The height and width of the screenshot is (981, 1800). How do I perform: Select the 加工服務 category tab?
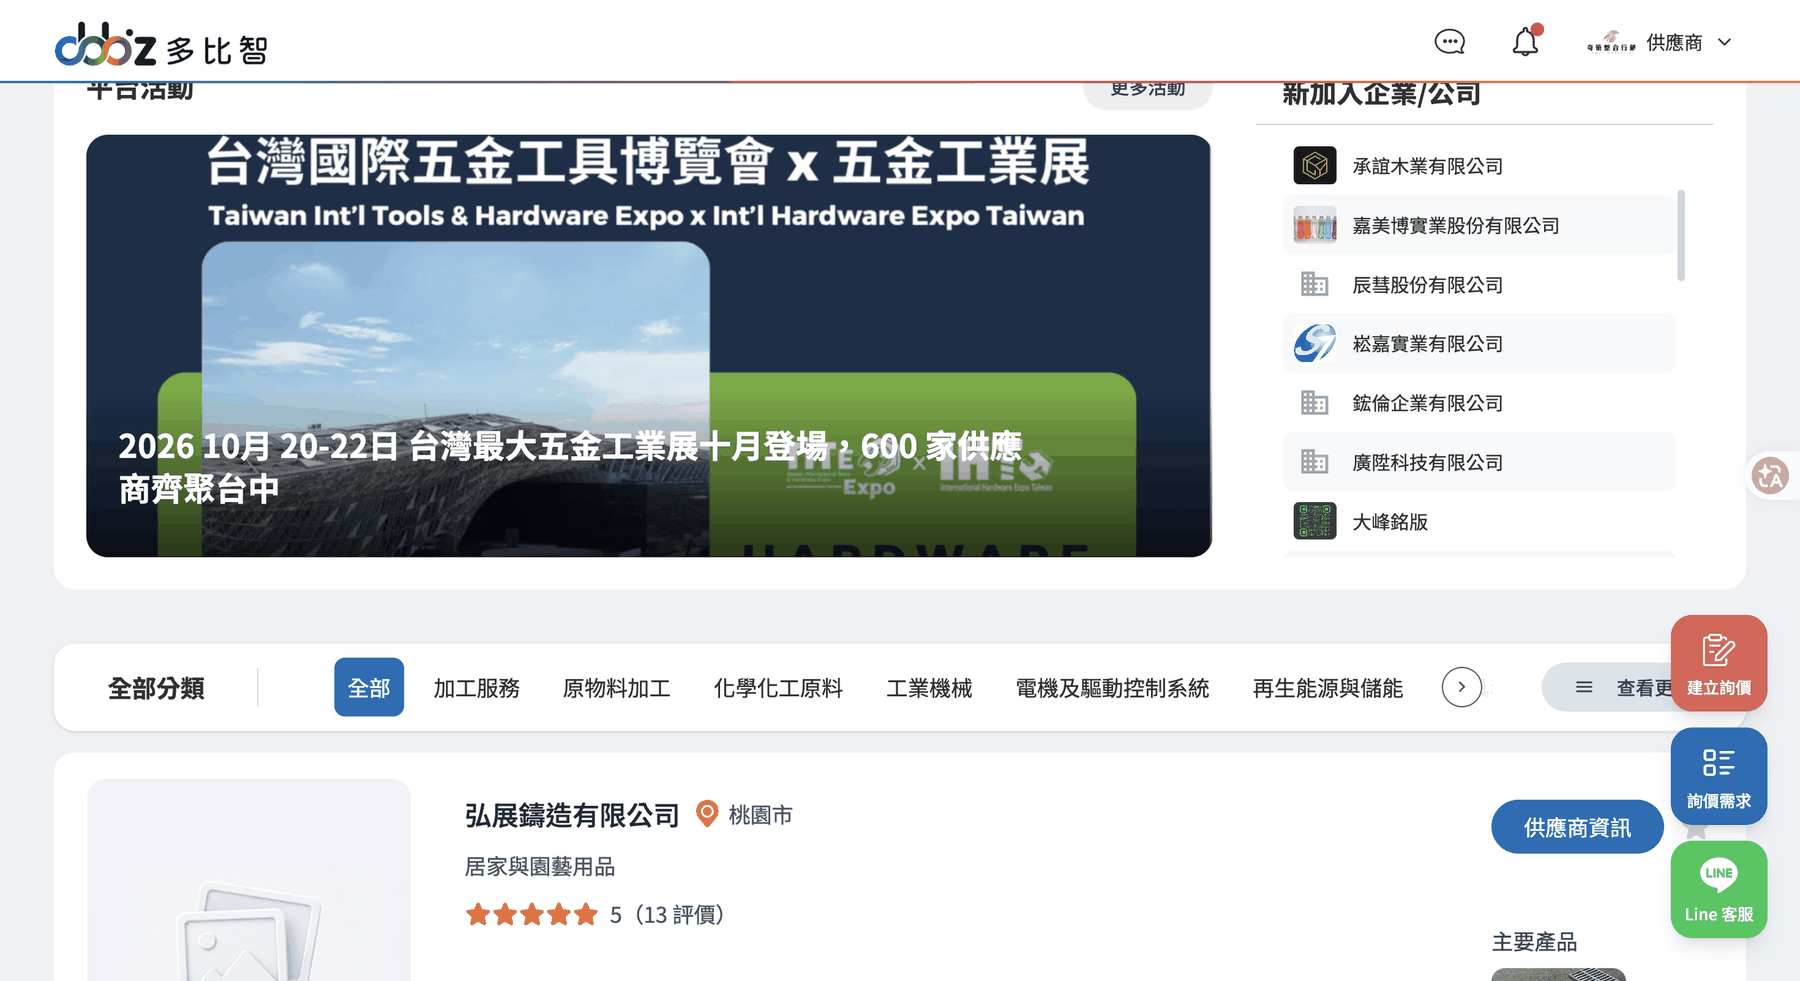coord(477,688)
